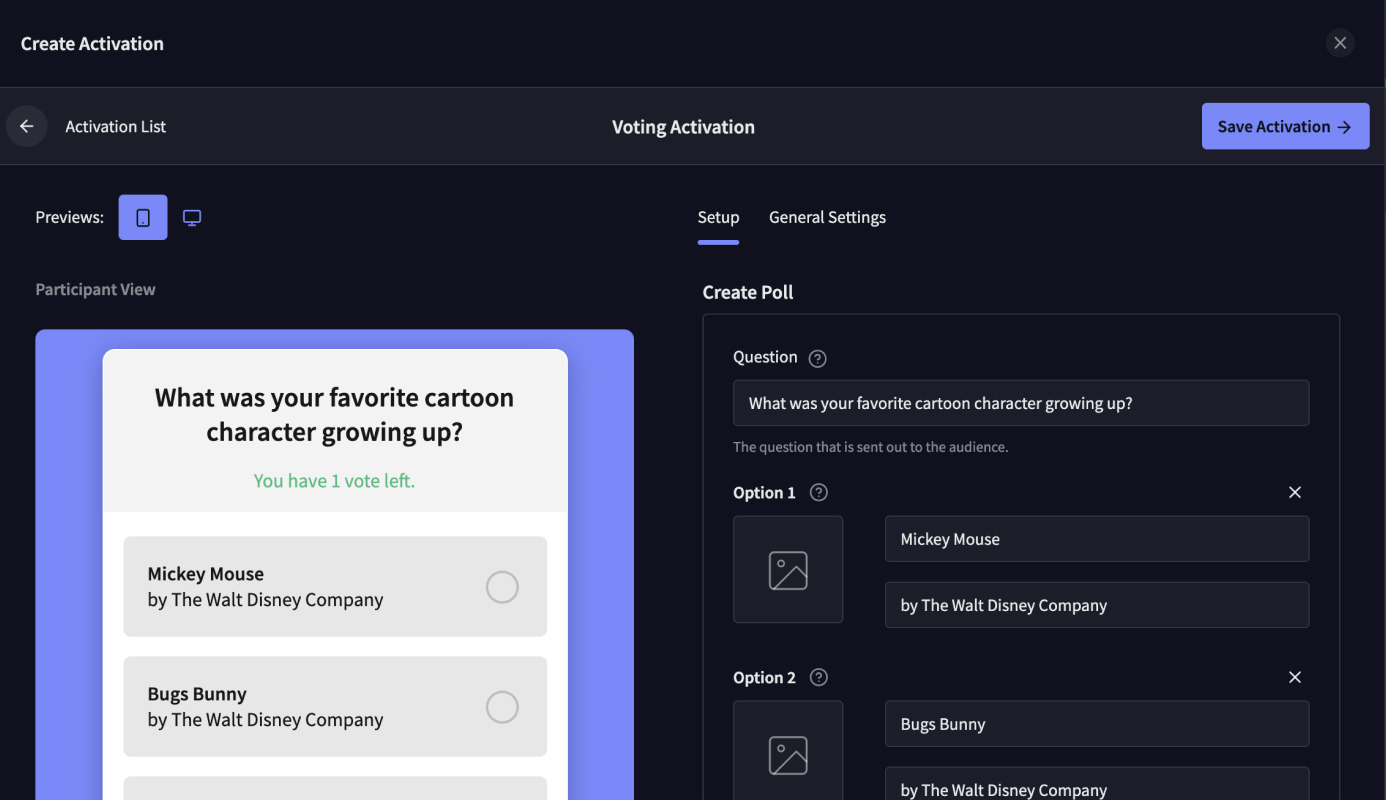Upload image for Option 2
Image resolution: width=1386 pixels, height=800 pixels.
tap(788, 754)
